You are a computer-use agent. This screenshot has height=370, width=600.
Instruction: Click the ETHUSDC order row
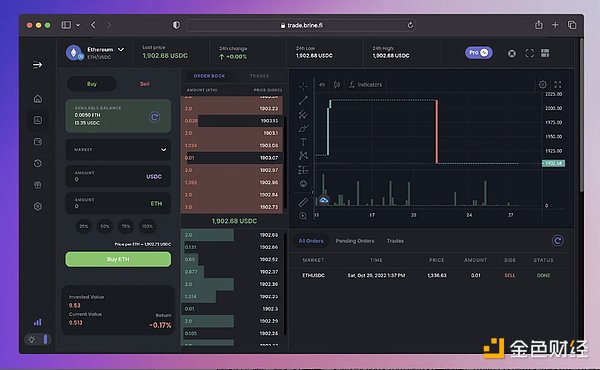click(x=428, y=275)
